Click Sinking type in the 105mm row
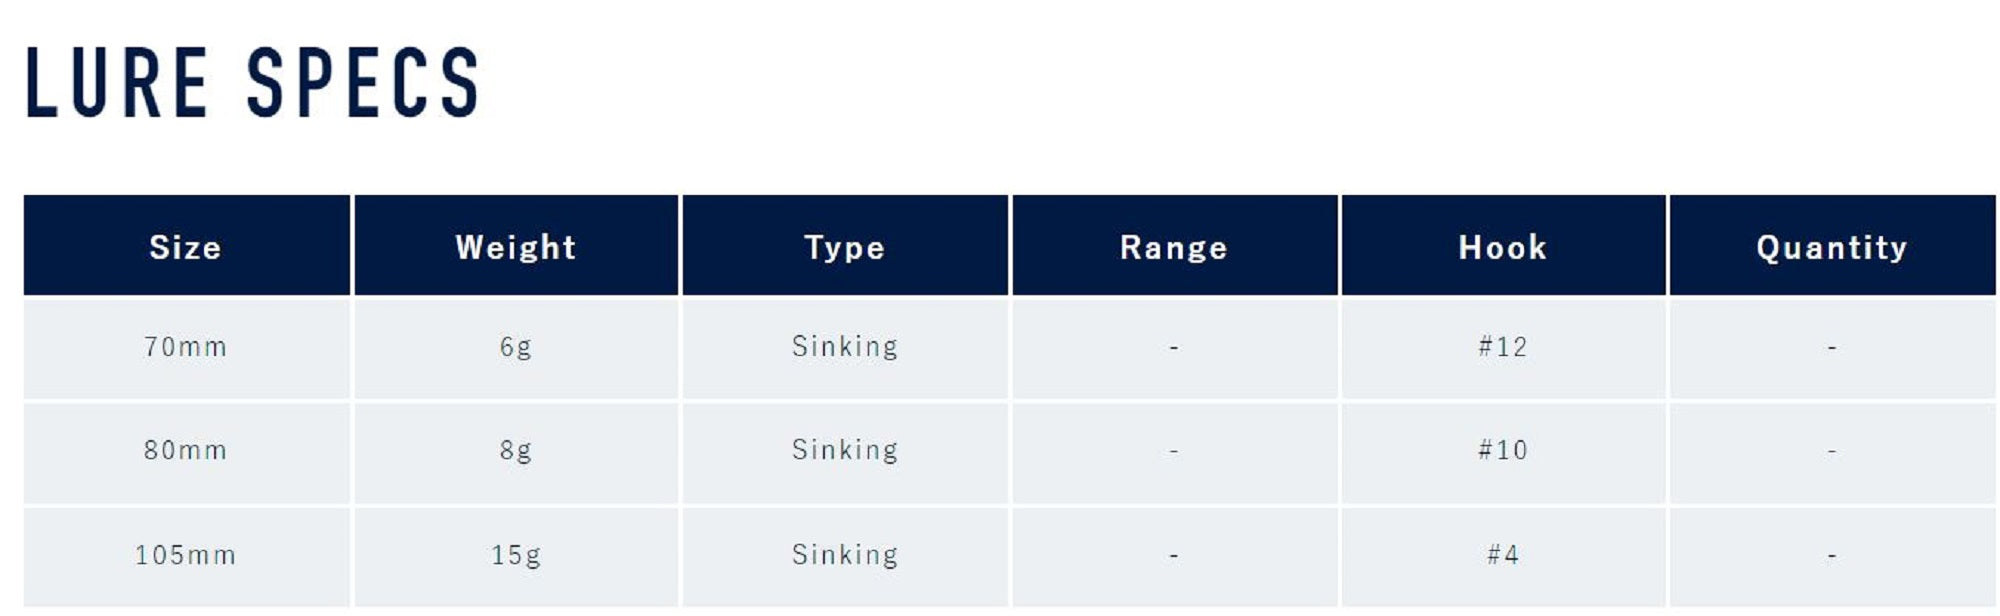The image size is (2000, 616). pyautogui.click(x=845, y=555)
